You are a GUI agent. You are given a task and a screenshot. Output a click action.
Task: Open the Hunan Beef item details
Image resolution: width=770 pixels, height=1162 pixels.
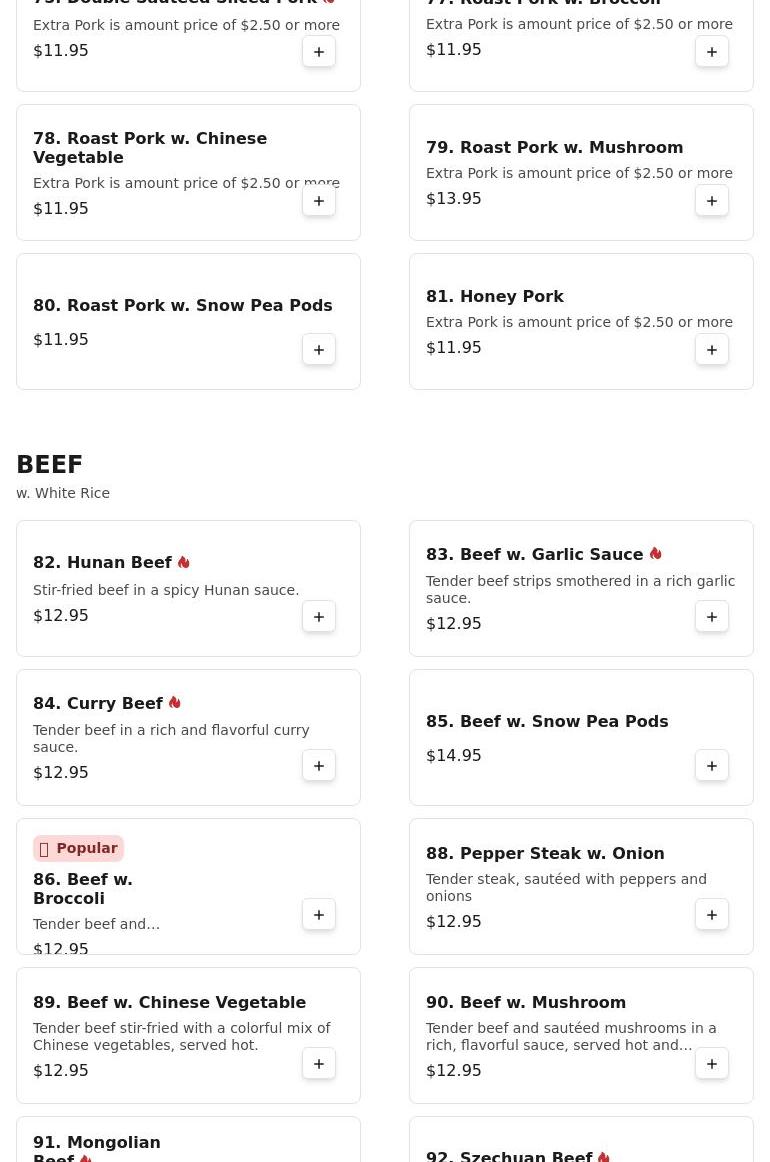tap(102, 563)
